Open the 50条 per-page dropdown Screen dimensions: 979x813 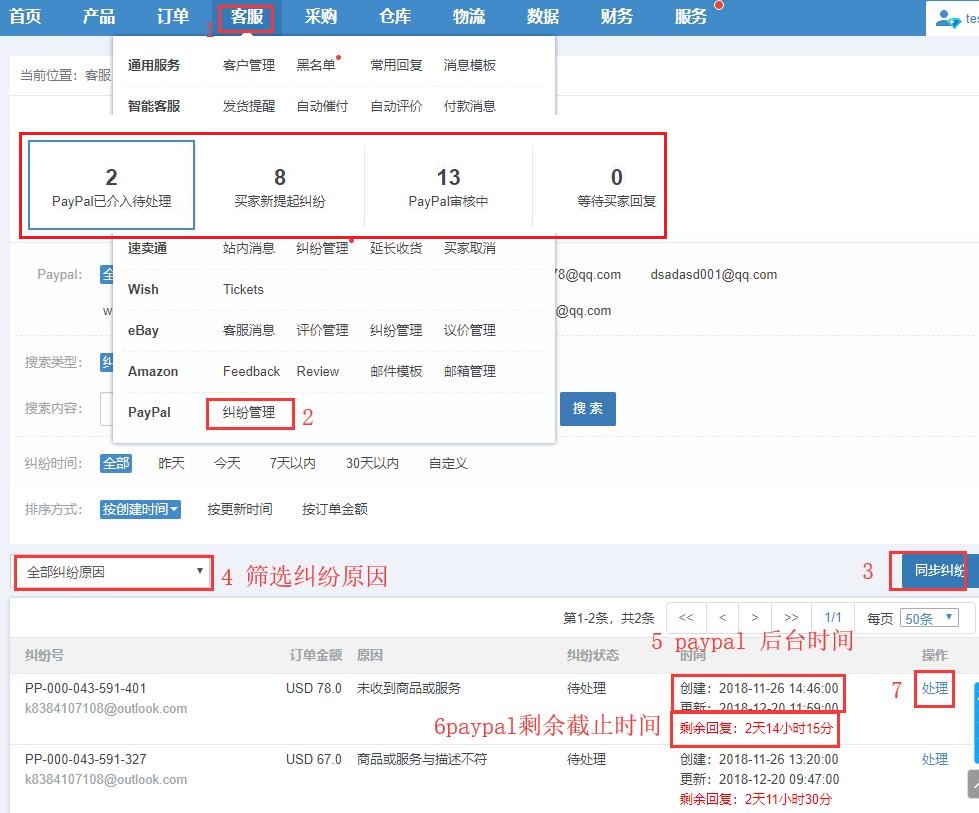tap(929, 619)
